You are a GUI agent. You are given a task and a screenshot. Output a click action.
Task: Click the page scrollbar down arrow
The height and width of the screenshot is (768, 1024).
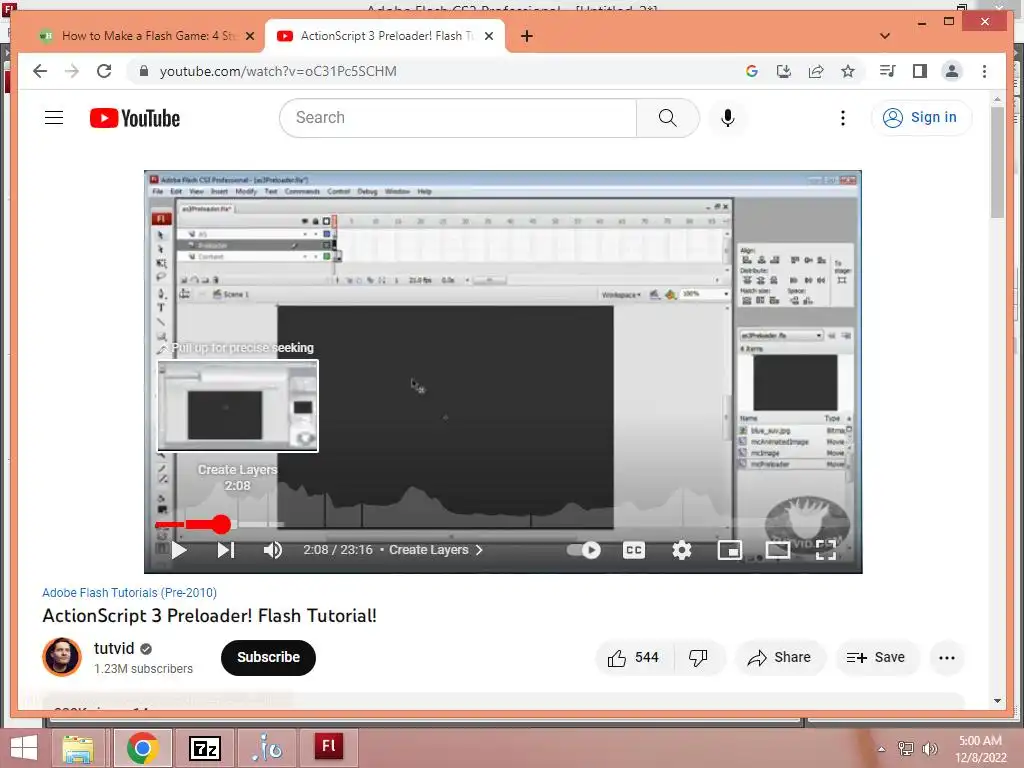[x=997, y=701]
